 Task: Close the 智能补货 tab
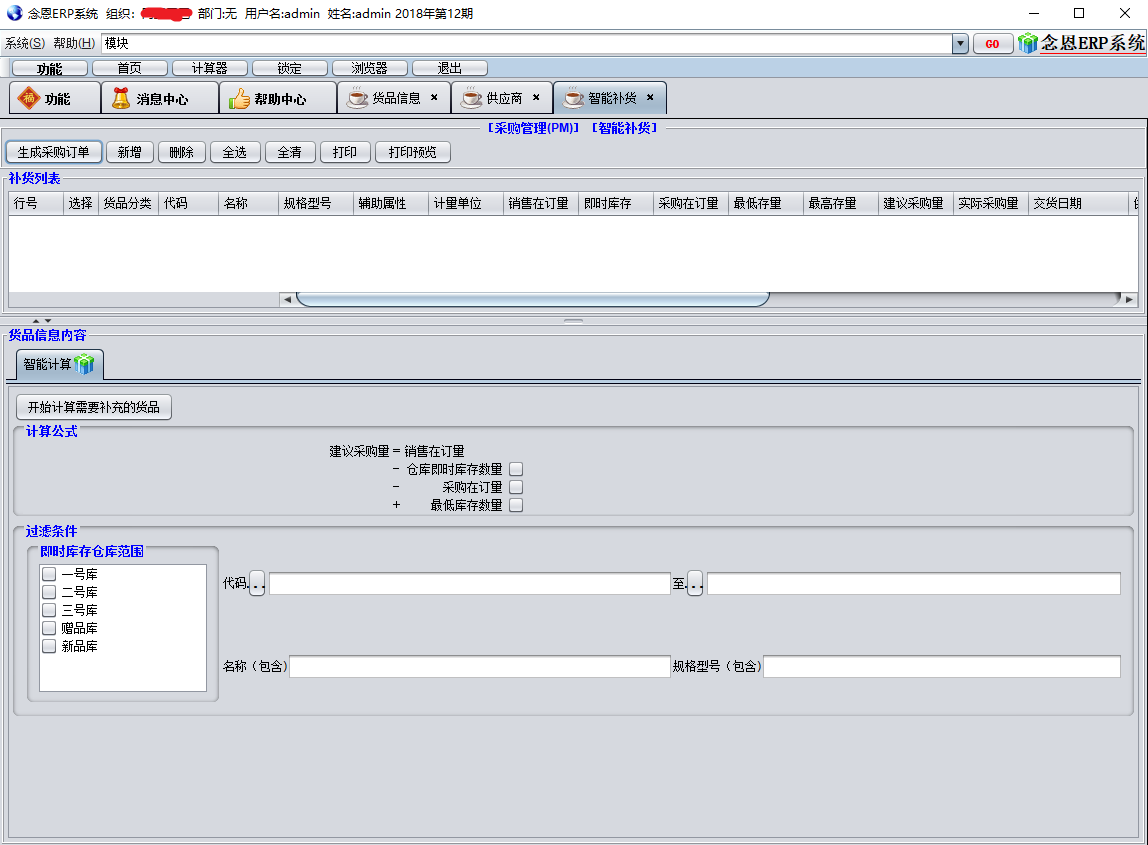(650, 97)
